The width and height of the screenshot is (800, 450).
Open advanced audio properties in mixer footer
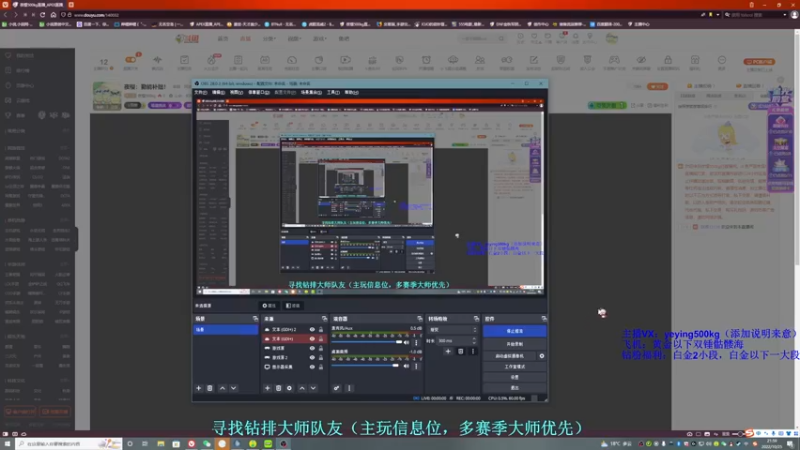tap(337, 388)
